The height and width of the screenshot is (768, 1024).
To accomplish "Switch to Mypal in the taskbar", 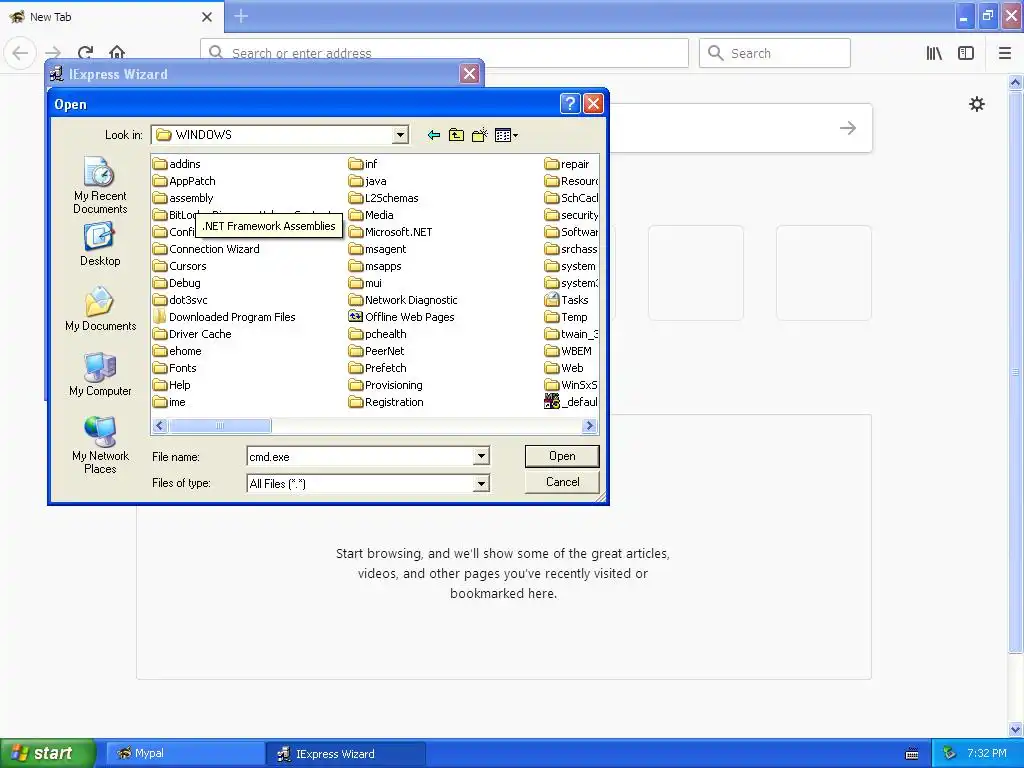I will coord(184,754).
